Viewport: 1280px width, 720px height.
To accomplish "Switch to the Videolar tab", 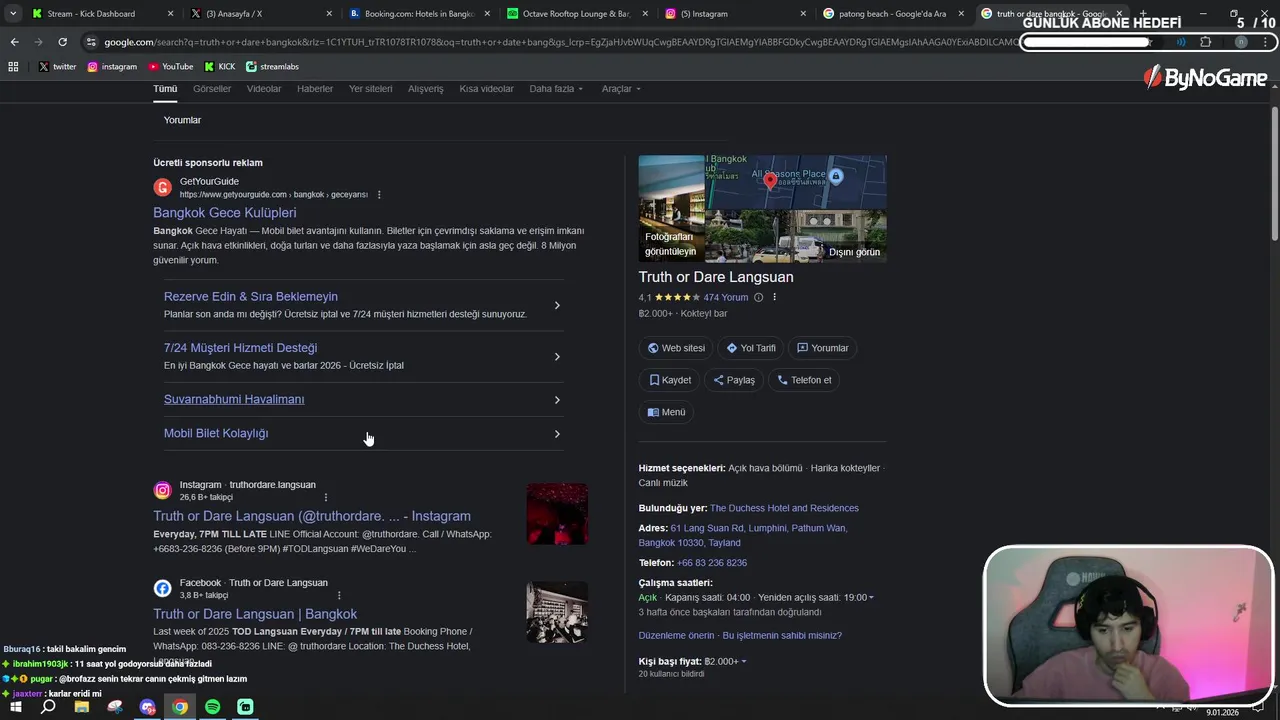I will tap(264, 89).
